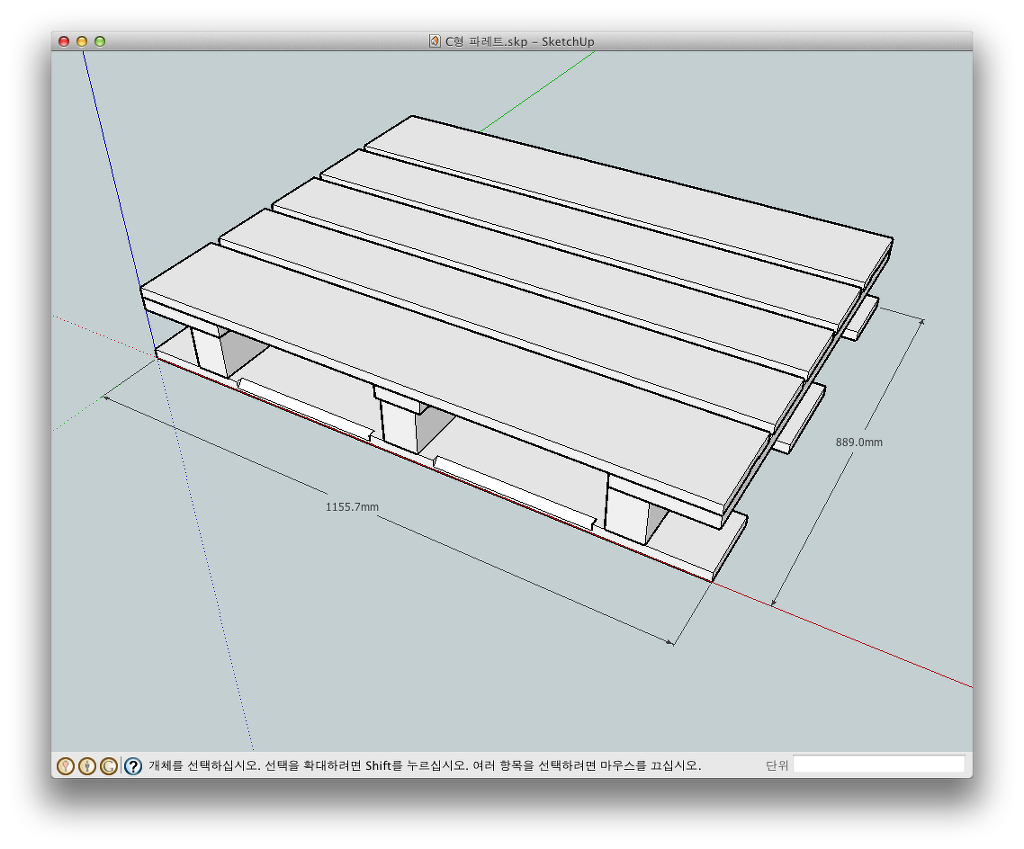1024x849 pixels.
Task: Minimize the window with yellow button
Action: (x=82, y=41)
